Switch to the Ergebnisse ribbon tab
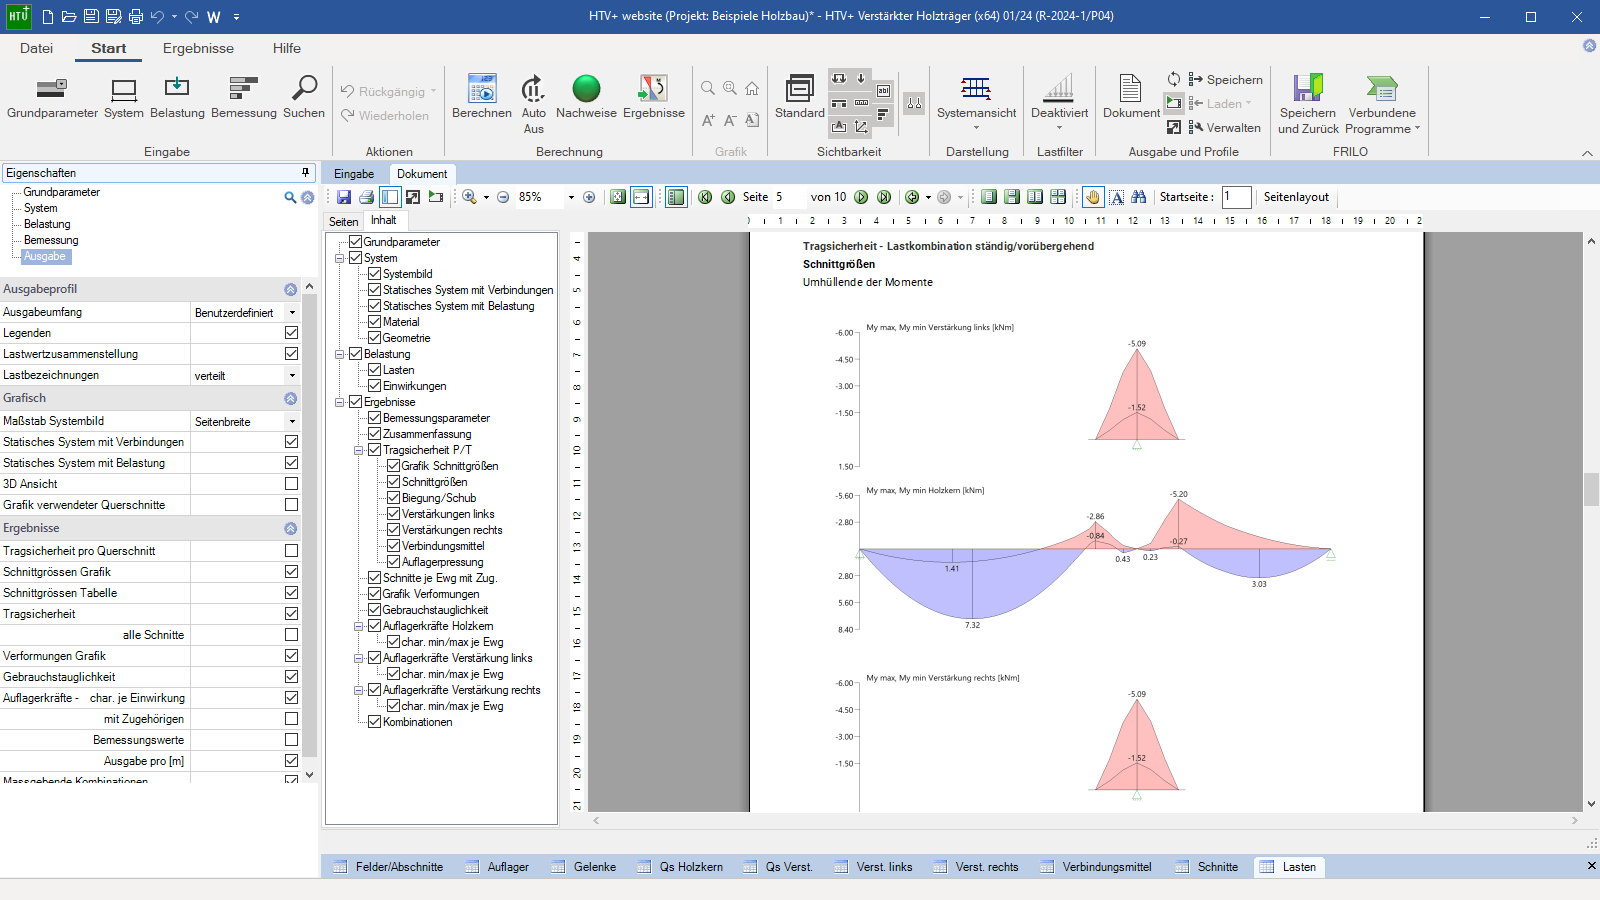Viewport: 1600px width, 900px height. 198,48
